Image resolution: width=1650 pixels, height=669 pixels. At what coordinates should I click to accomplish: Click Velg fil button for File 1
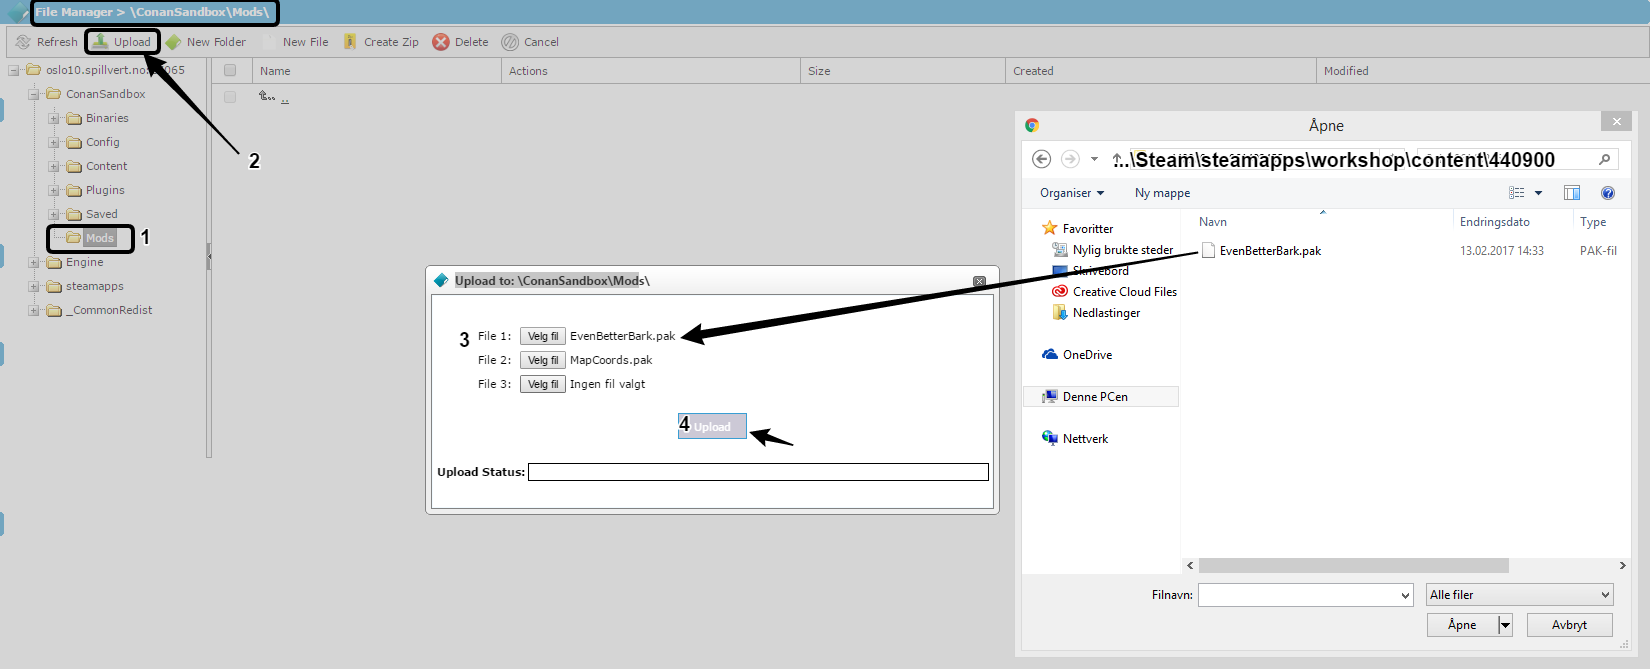pyautogui.click(x=543, y=336)
